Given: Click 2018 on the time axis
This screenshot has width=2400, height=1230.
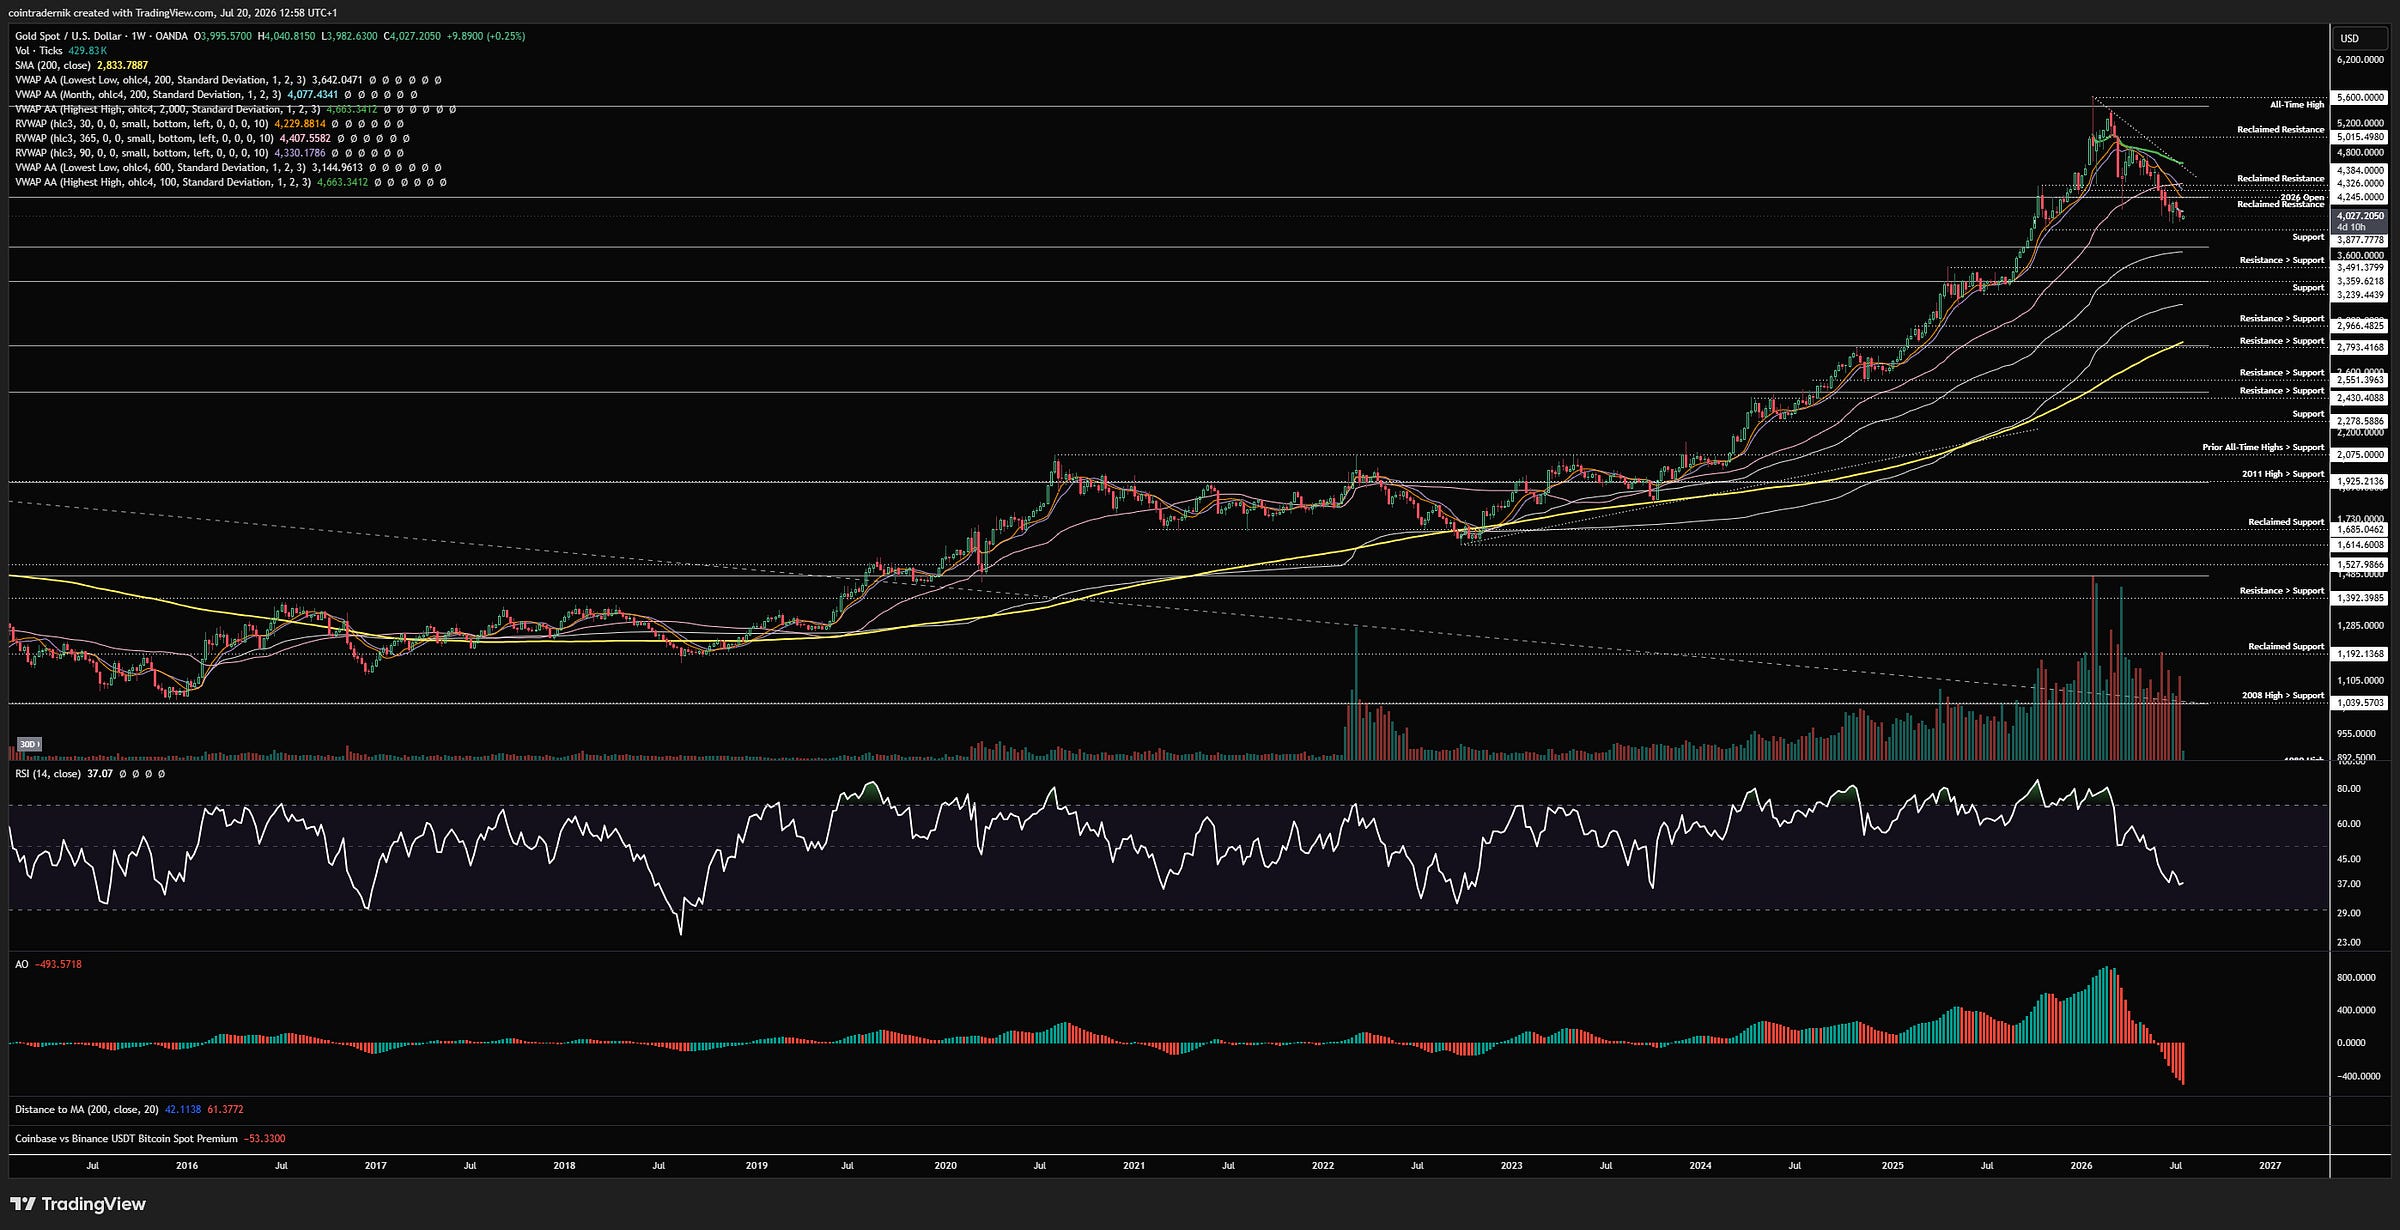Looking at the screenshot, I should (x=564, y=1166).
